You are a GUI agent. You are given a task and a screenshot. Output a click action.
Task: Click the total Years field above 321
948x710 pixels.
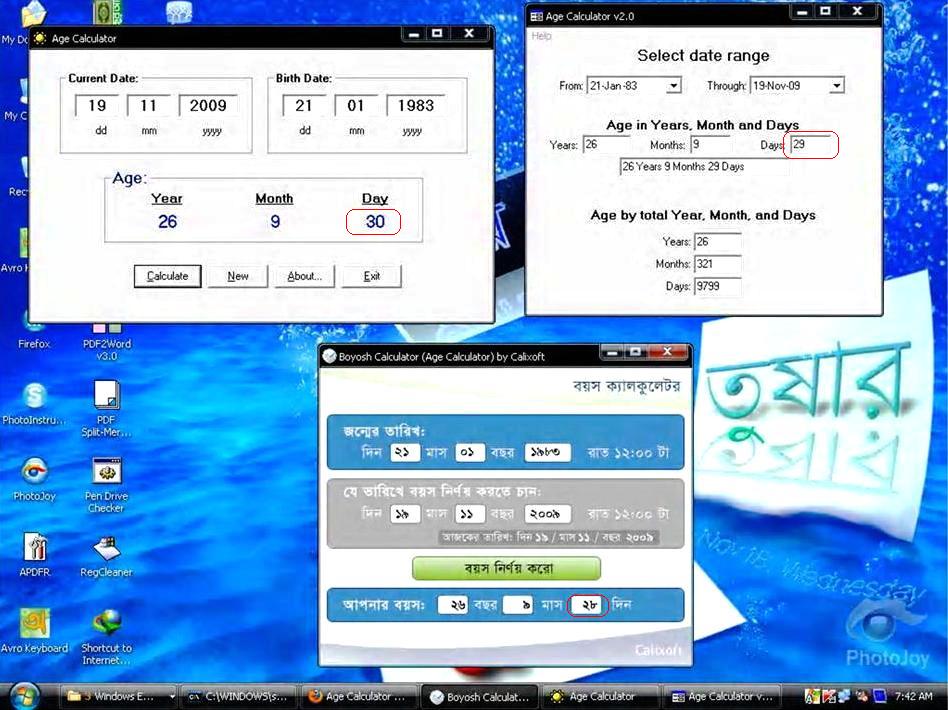point(717,242)
